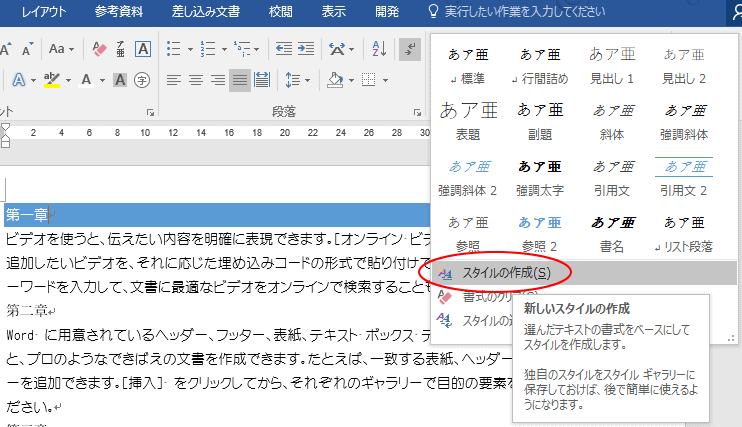Open the text effects dropdown arrow
The width and height of the screenshot is (742, 427).
click(x=33, y=80)
